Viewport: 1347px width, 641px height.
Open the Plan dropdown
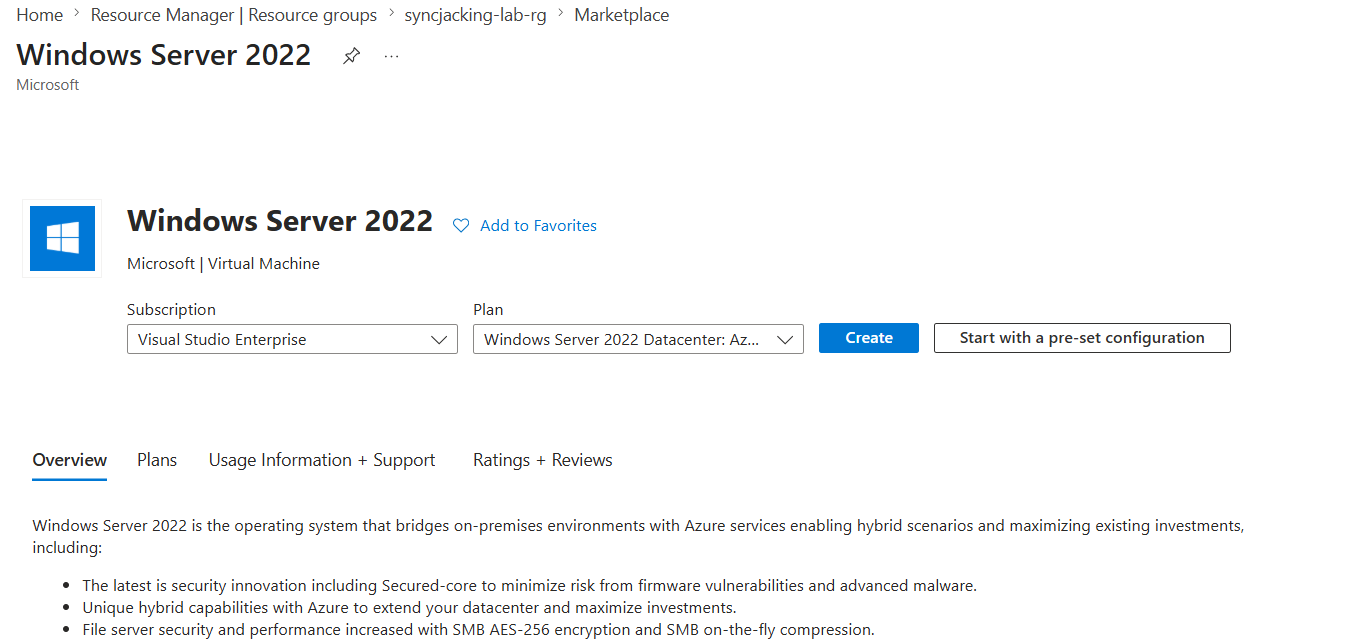638,339
